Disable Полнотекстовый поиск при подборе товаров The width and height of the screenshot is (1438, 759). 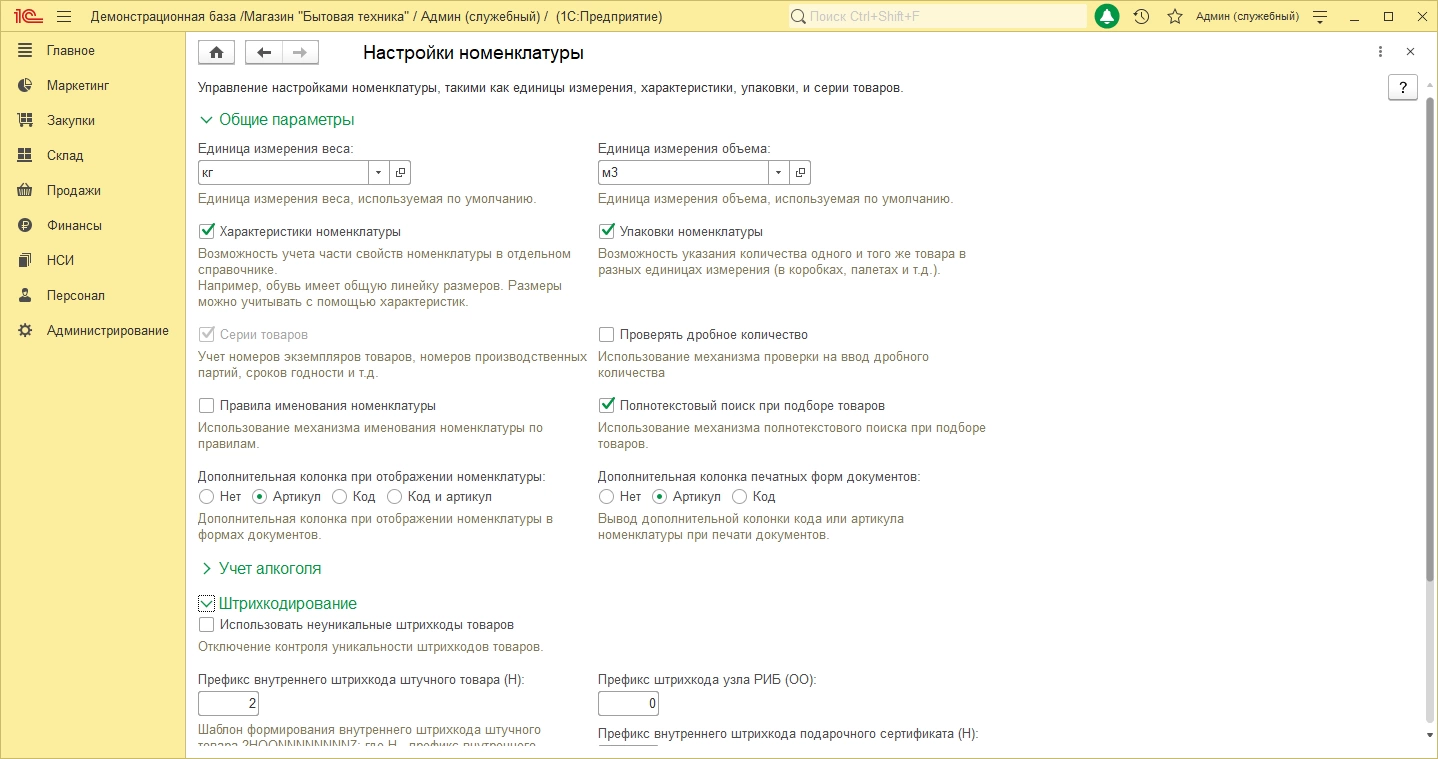pyautogui.click(x=607, y=405)
